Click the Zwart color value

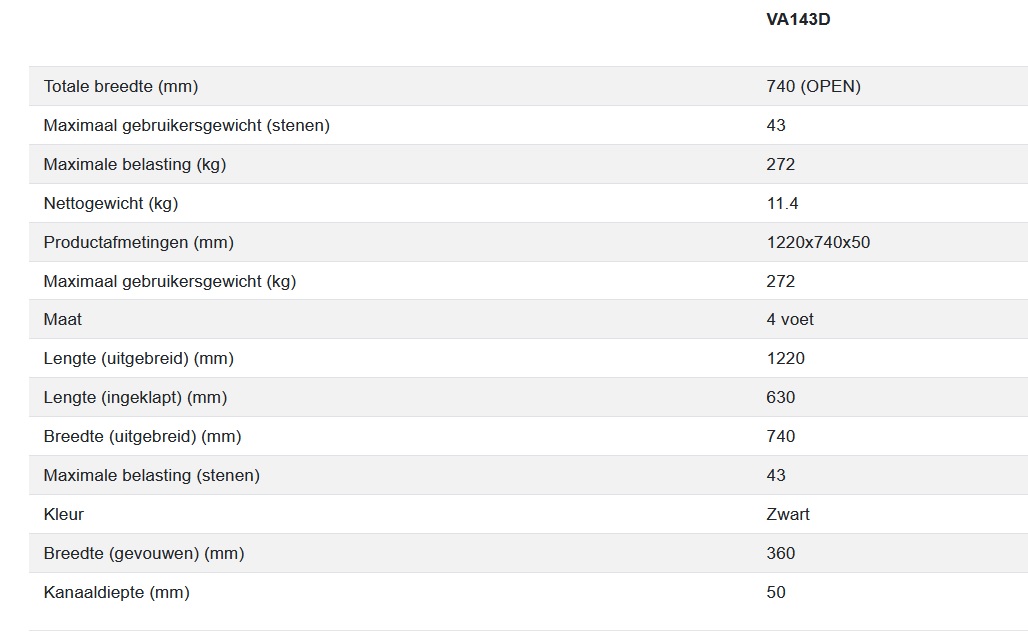[788, 514]
